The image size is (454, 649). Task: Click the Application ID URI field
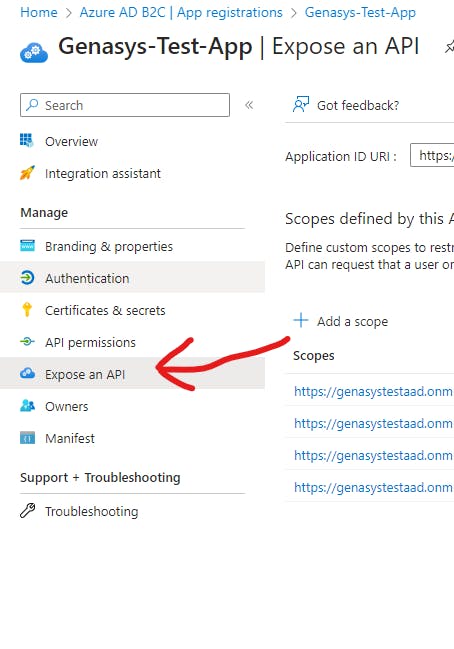click(432, 155)
